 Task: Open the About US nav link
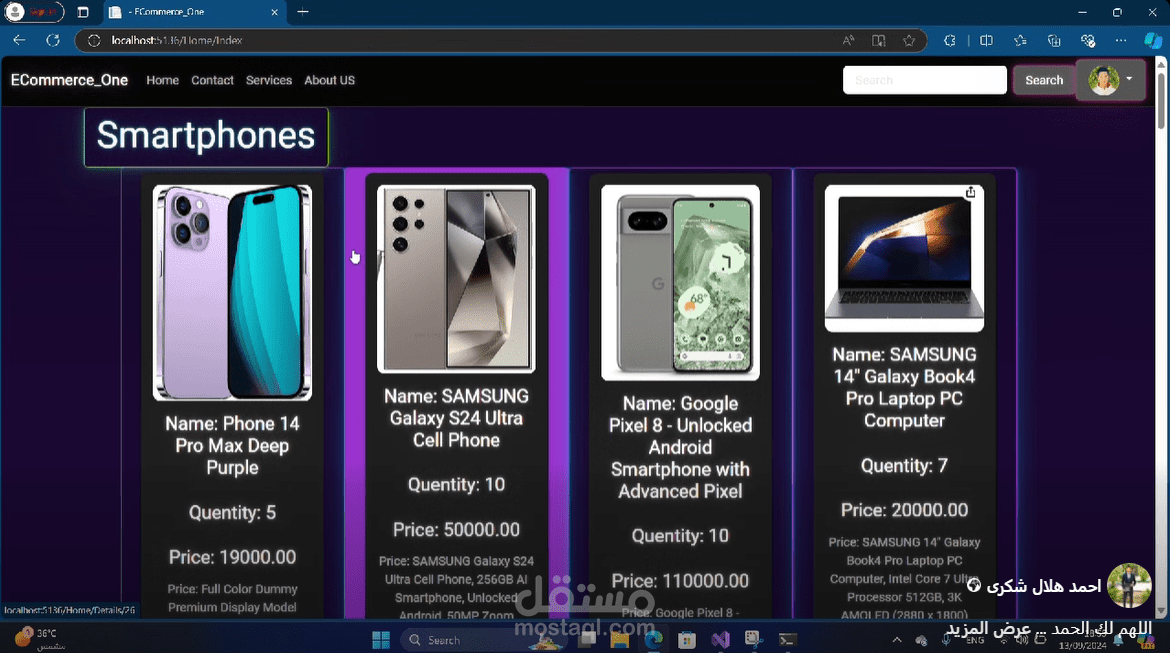click(x=329, y=80)
